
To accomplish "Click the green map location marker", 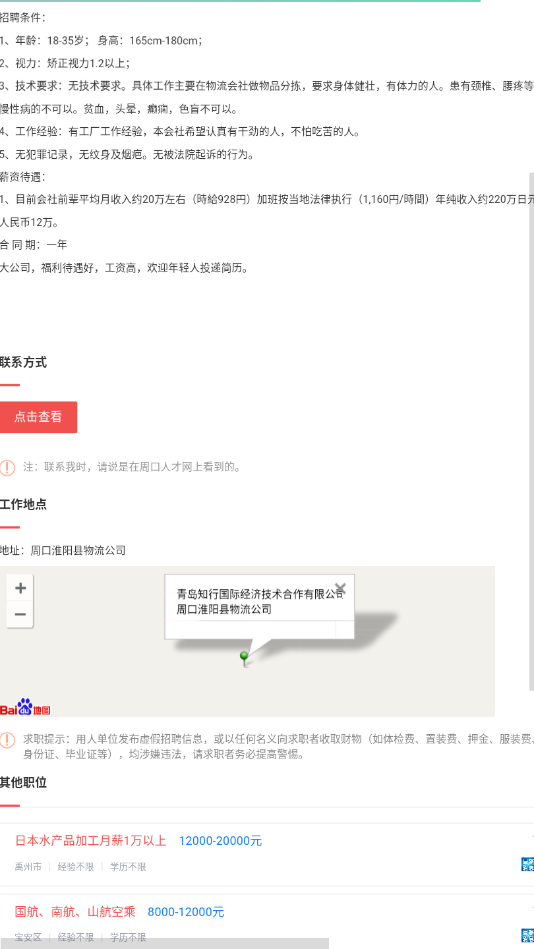I will [244, 658].
